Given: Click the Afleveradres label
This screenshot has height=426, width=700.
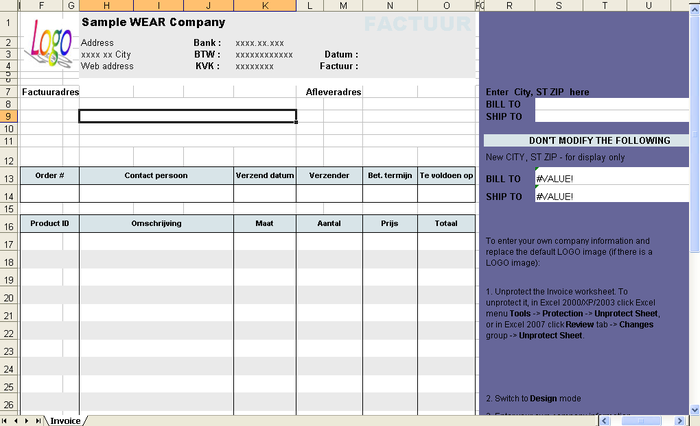Looking at the screenshot, I should click(333, 92).
